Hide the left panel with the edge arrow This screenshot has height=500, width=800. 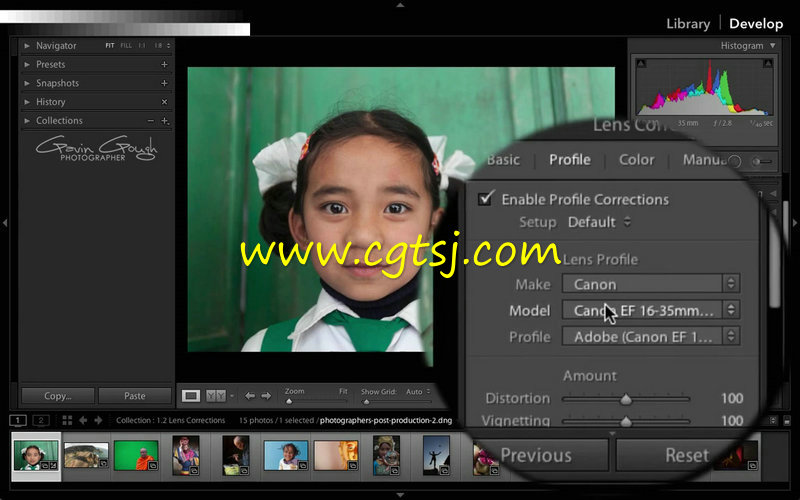(x=5, y=223)
